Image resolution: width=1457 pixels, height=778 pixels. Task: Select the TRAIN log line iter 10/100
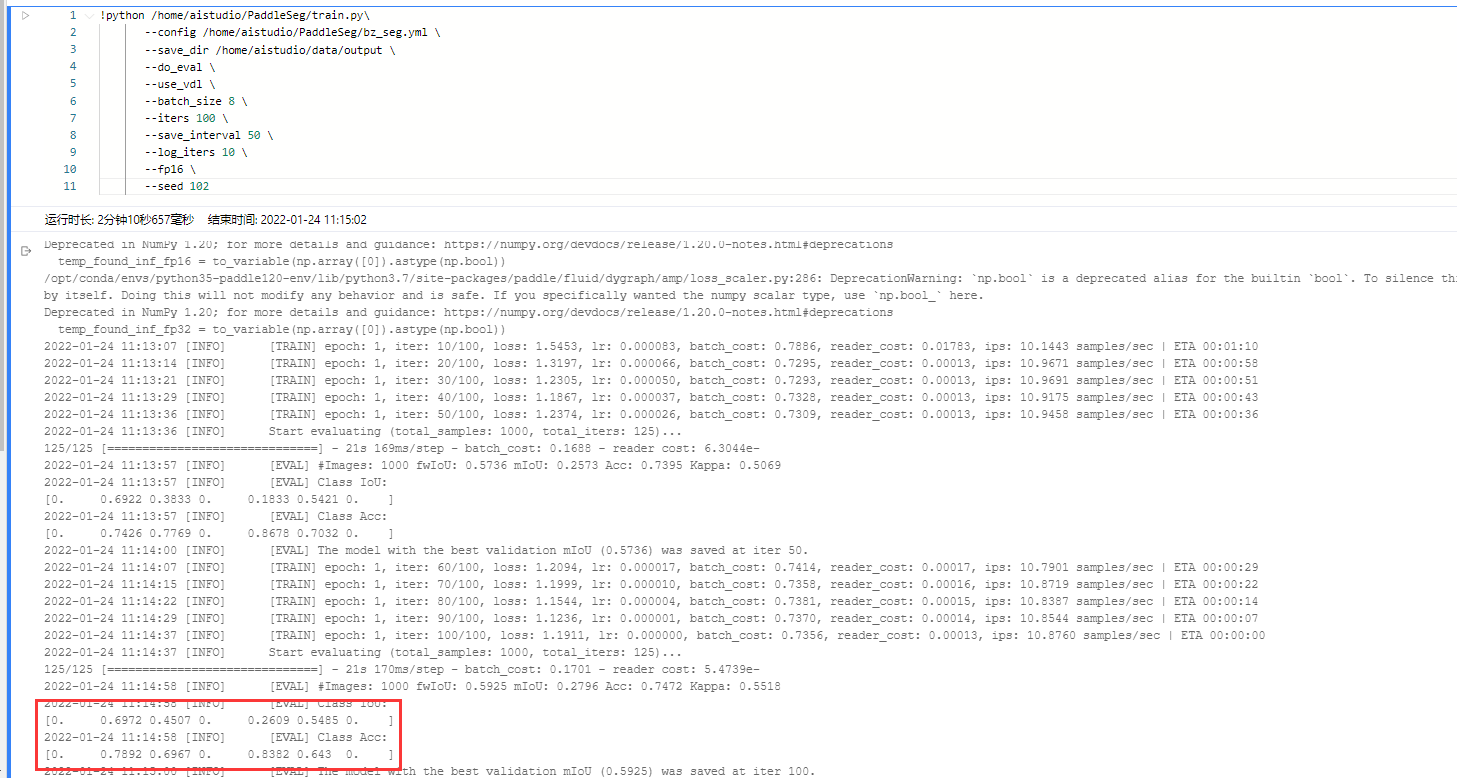[651, 346]
